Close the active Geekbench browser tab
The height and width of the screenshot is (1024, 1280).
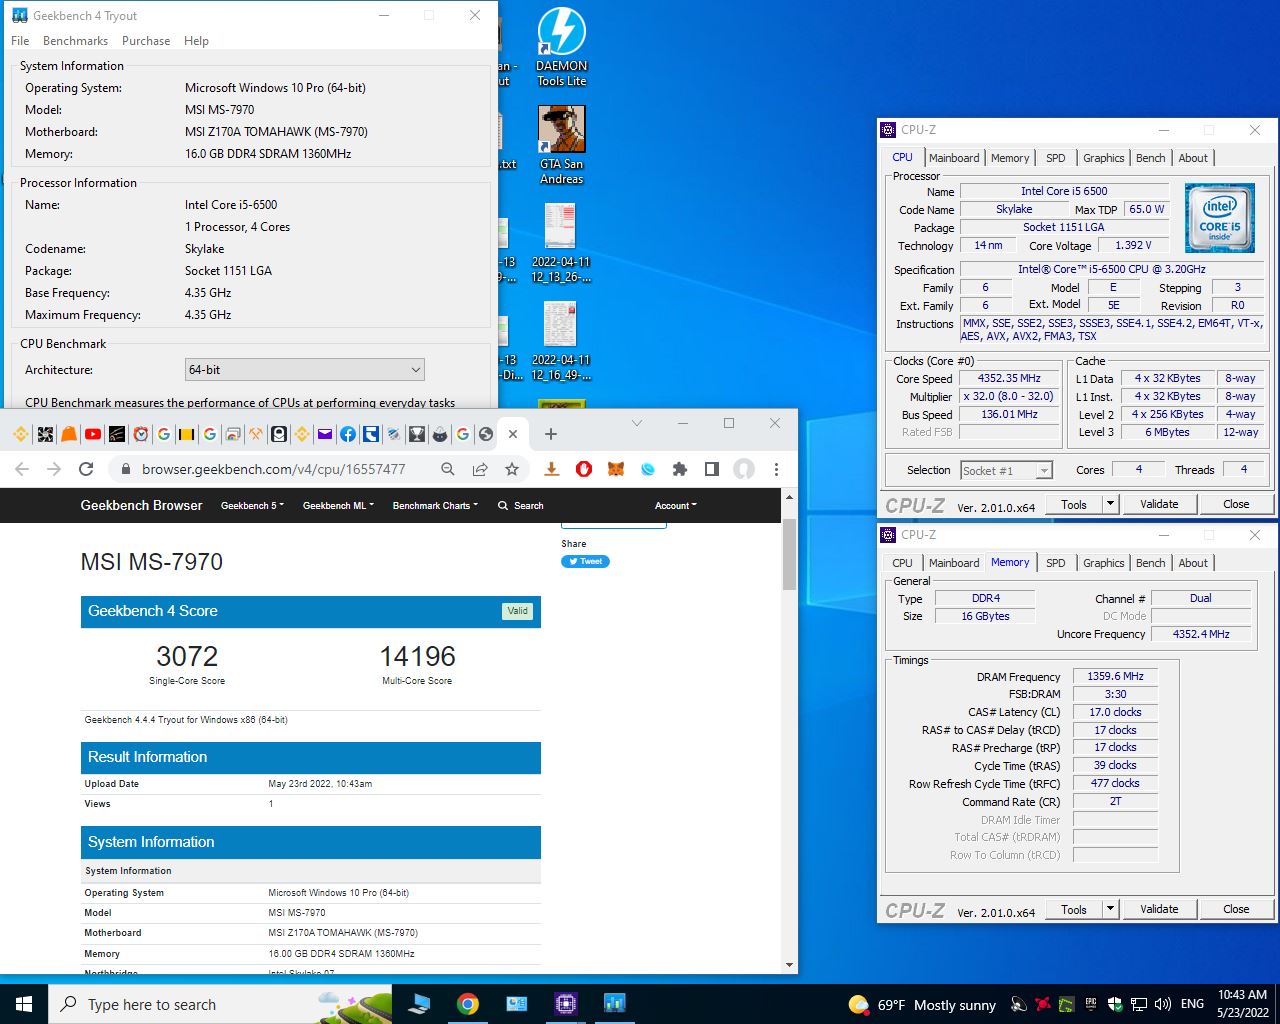513,434
